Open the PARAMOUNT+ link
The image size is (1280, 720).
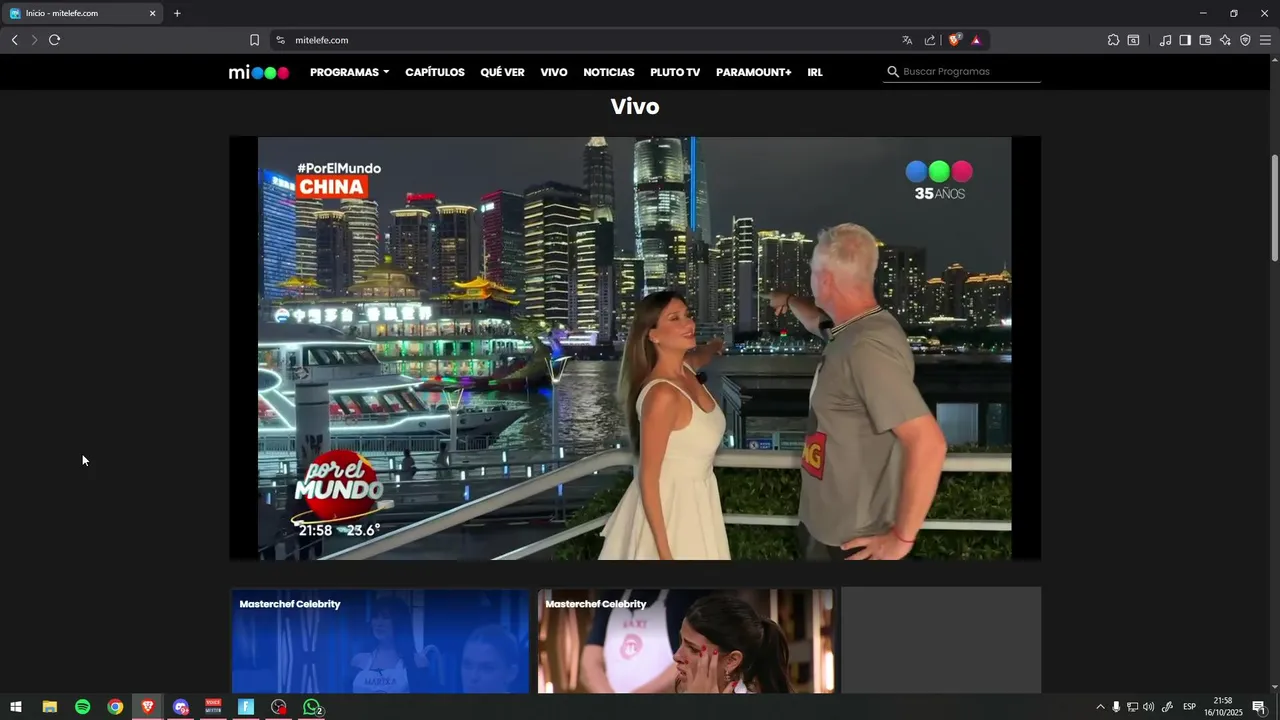[754, 72]
